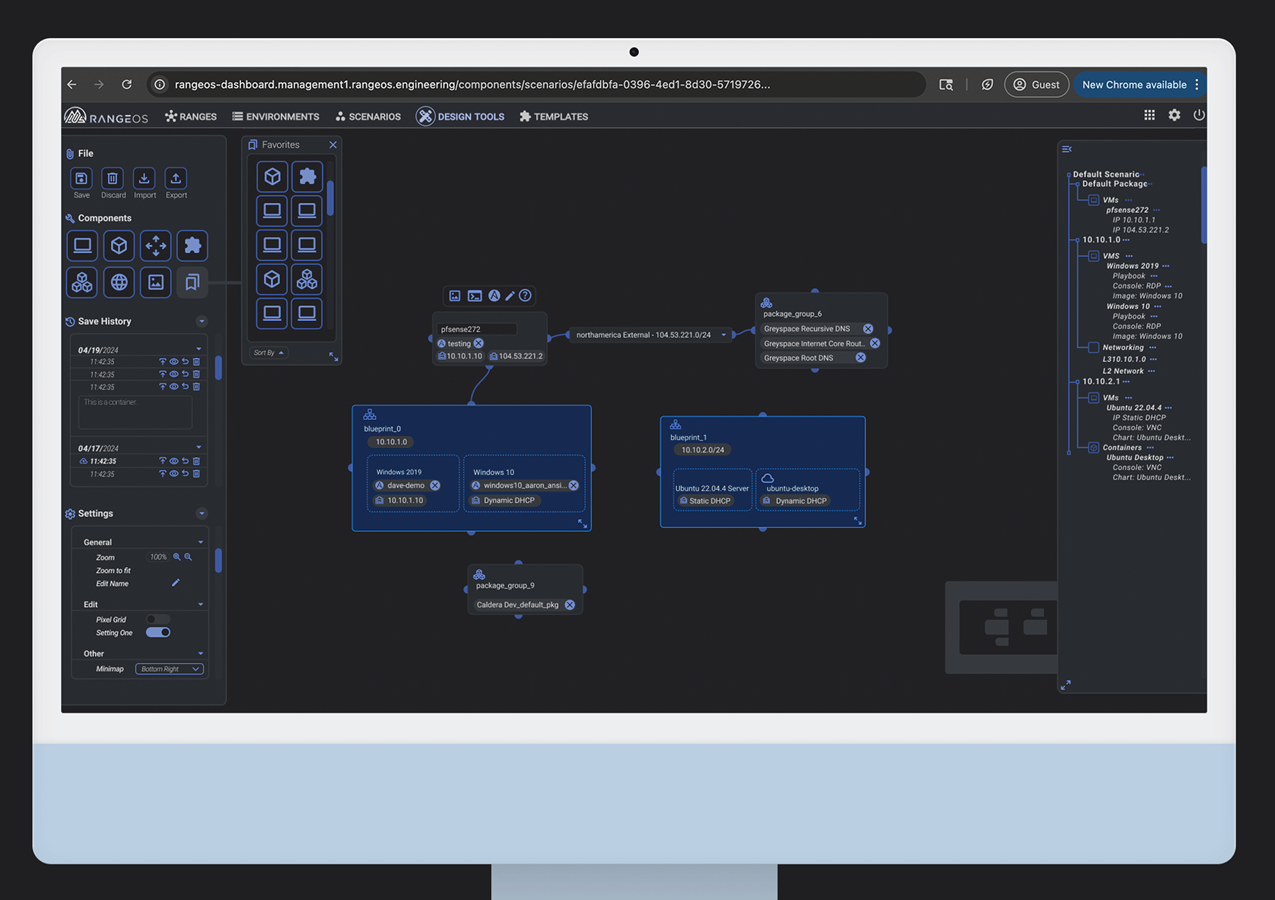Select the stacked cubes package component
Screen dimensions: 1275x900
pos(82,282)
